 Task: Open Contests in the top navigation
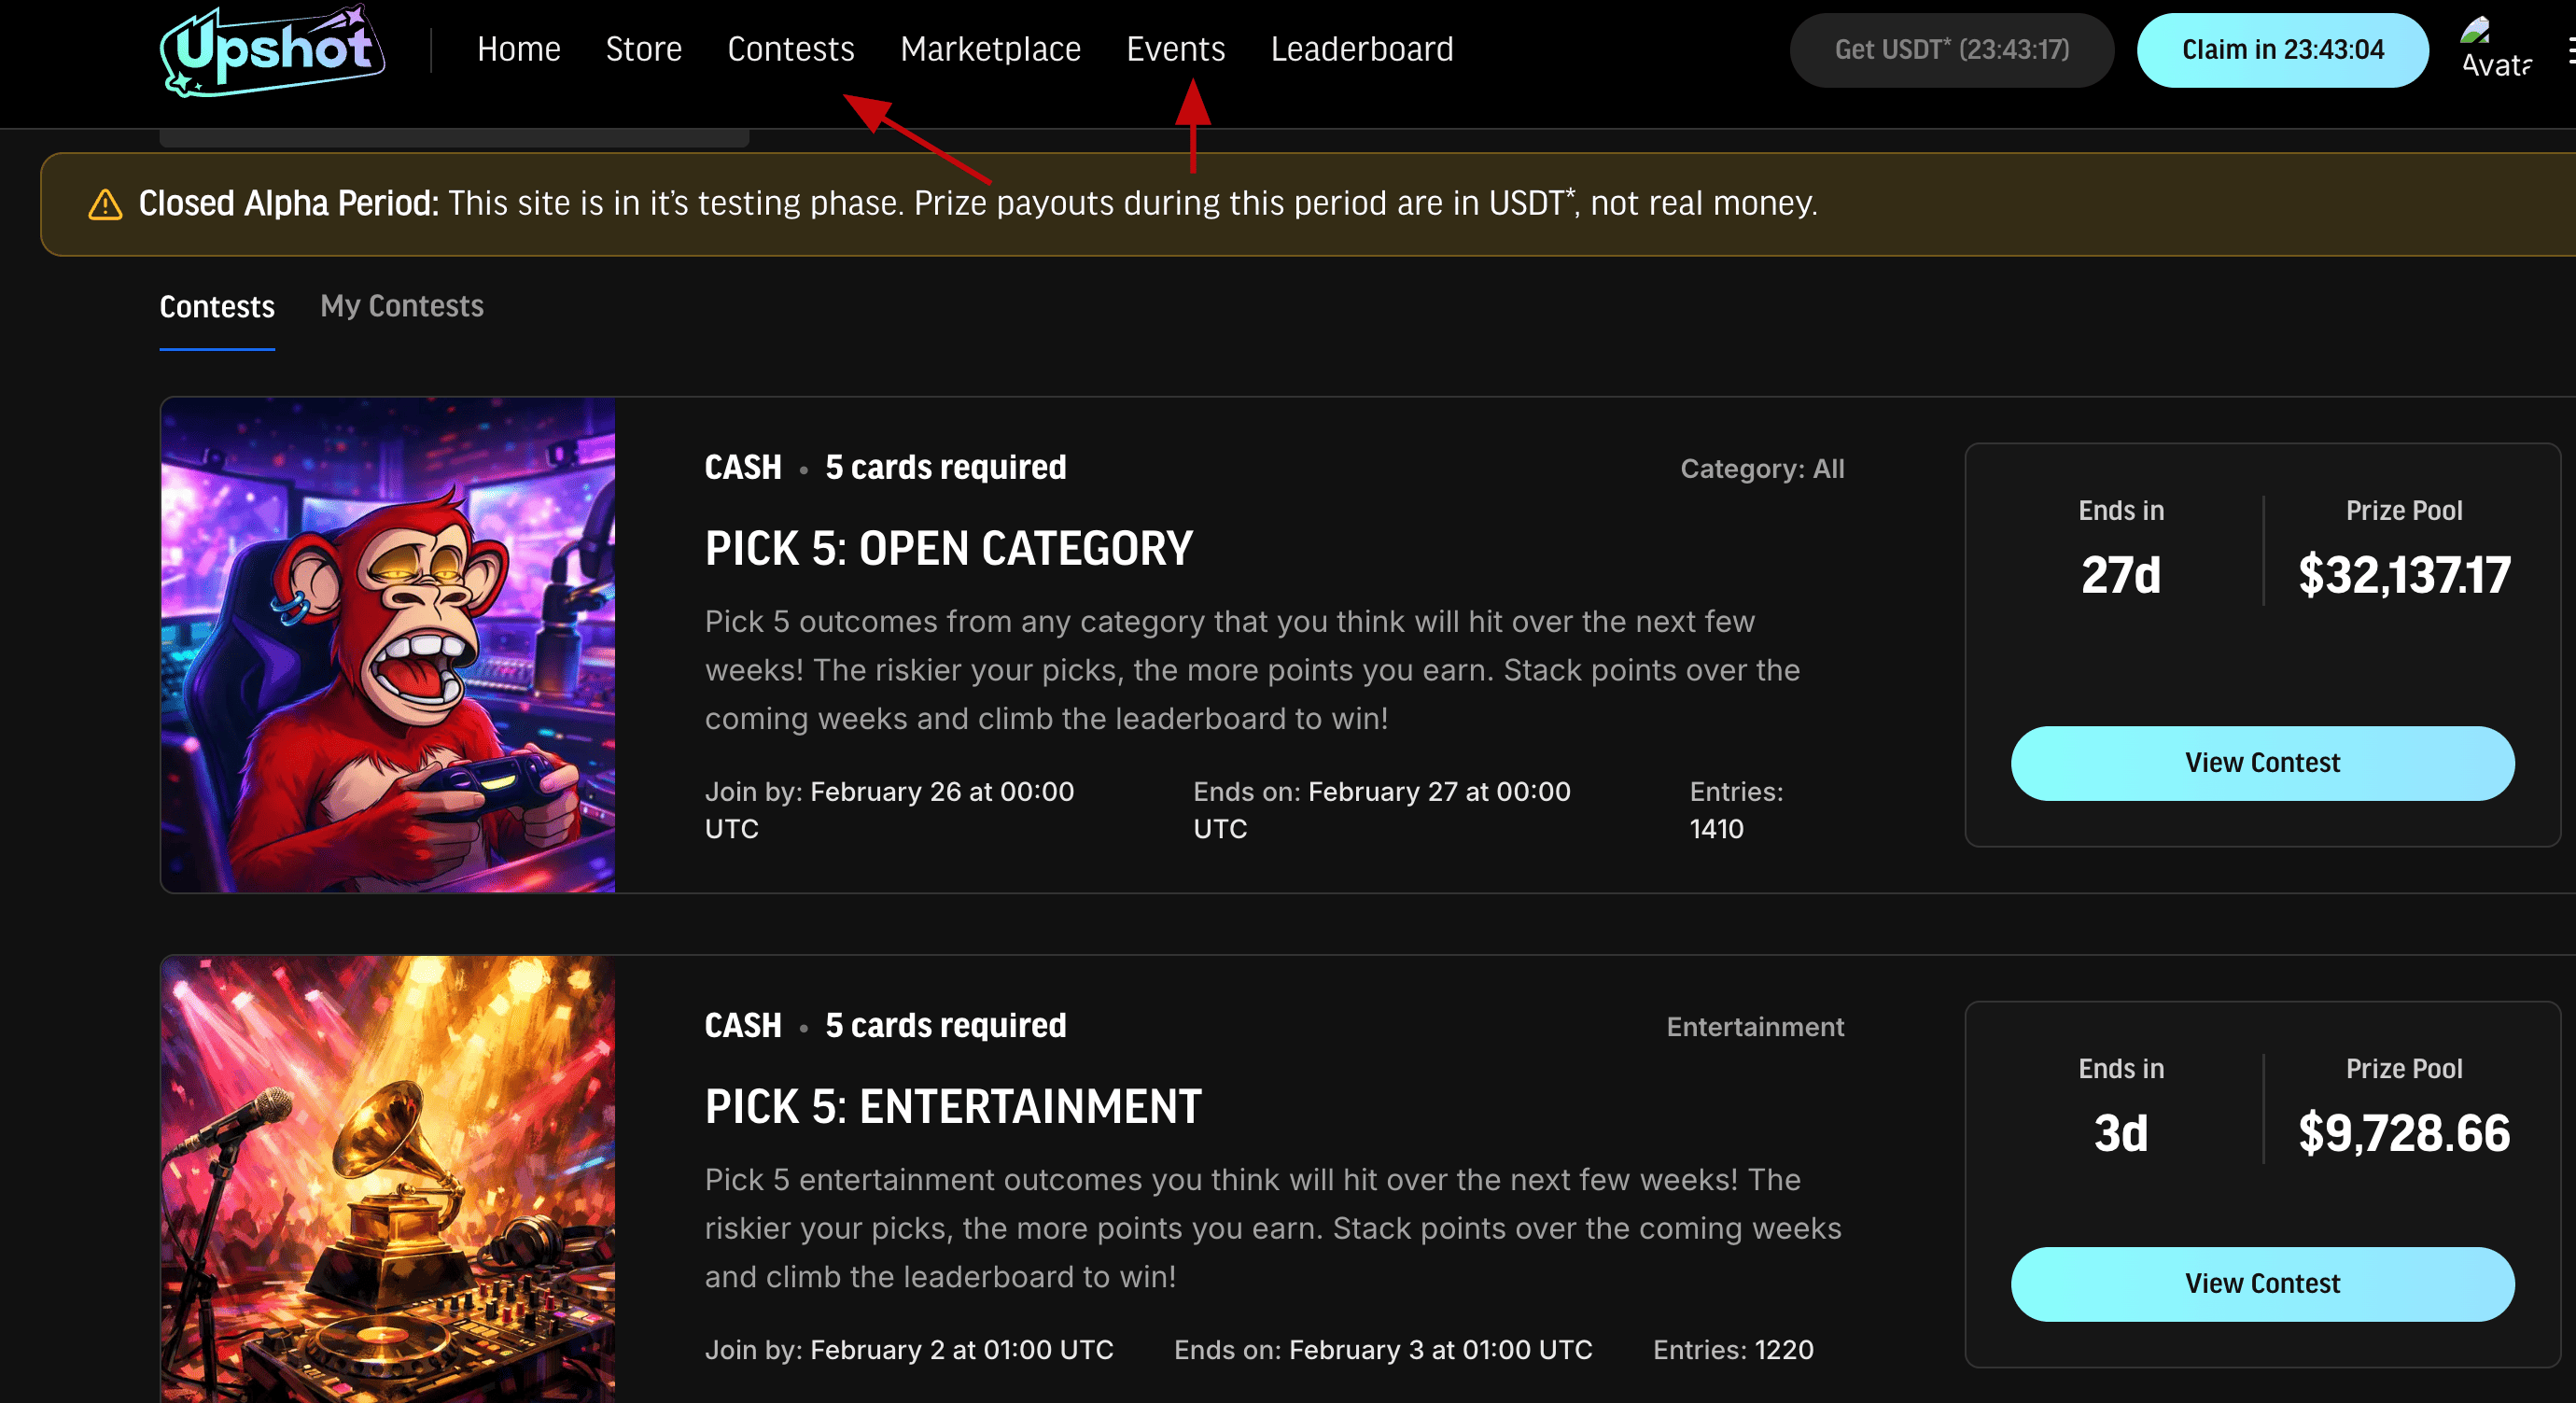tap(790, 49)
